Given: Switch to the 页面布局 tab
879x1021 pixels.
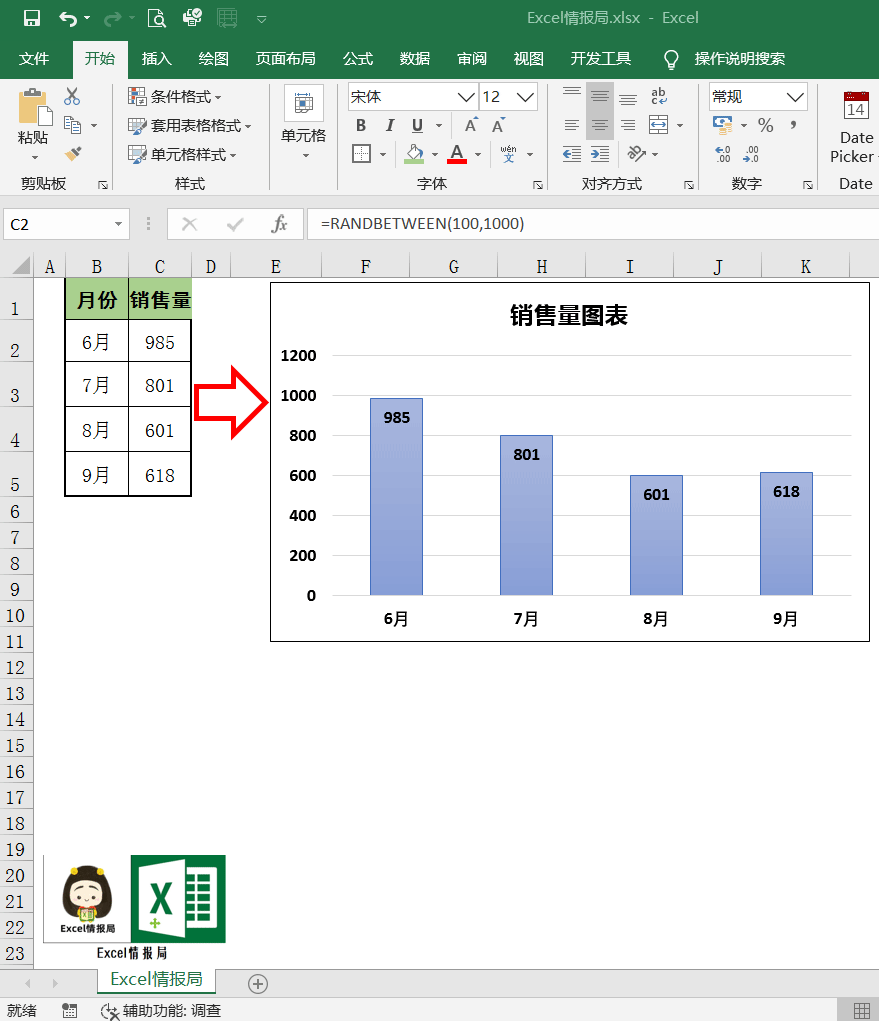Looking at the screenshot, I should 285,59.
